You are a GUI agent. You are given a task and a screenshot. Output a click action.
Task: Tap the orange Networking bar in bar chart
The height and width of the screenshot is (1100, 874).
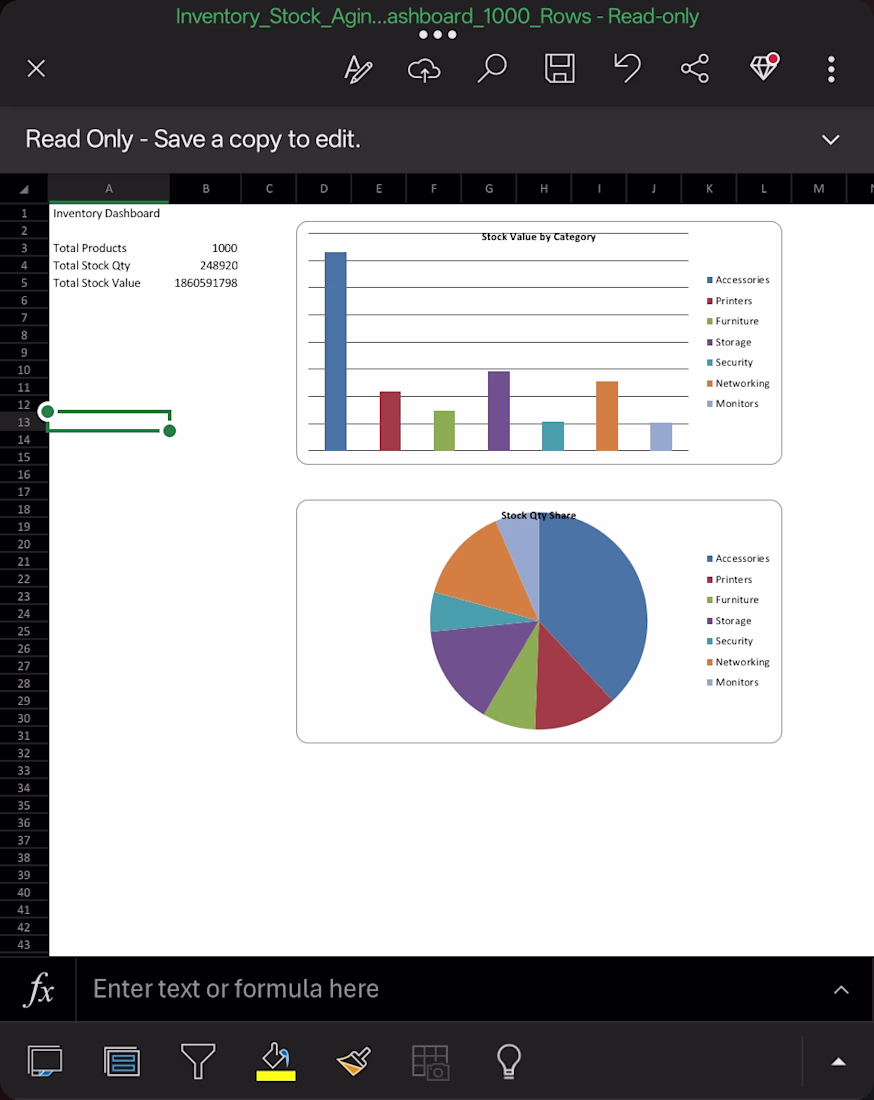tap(607, 416)
